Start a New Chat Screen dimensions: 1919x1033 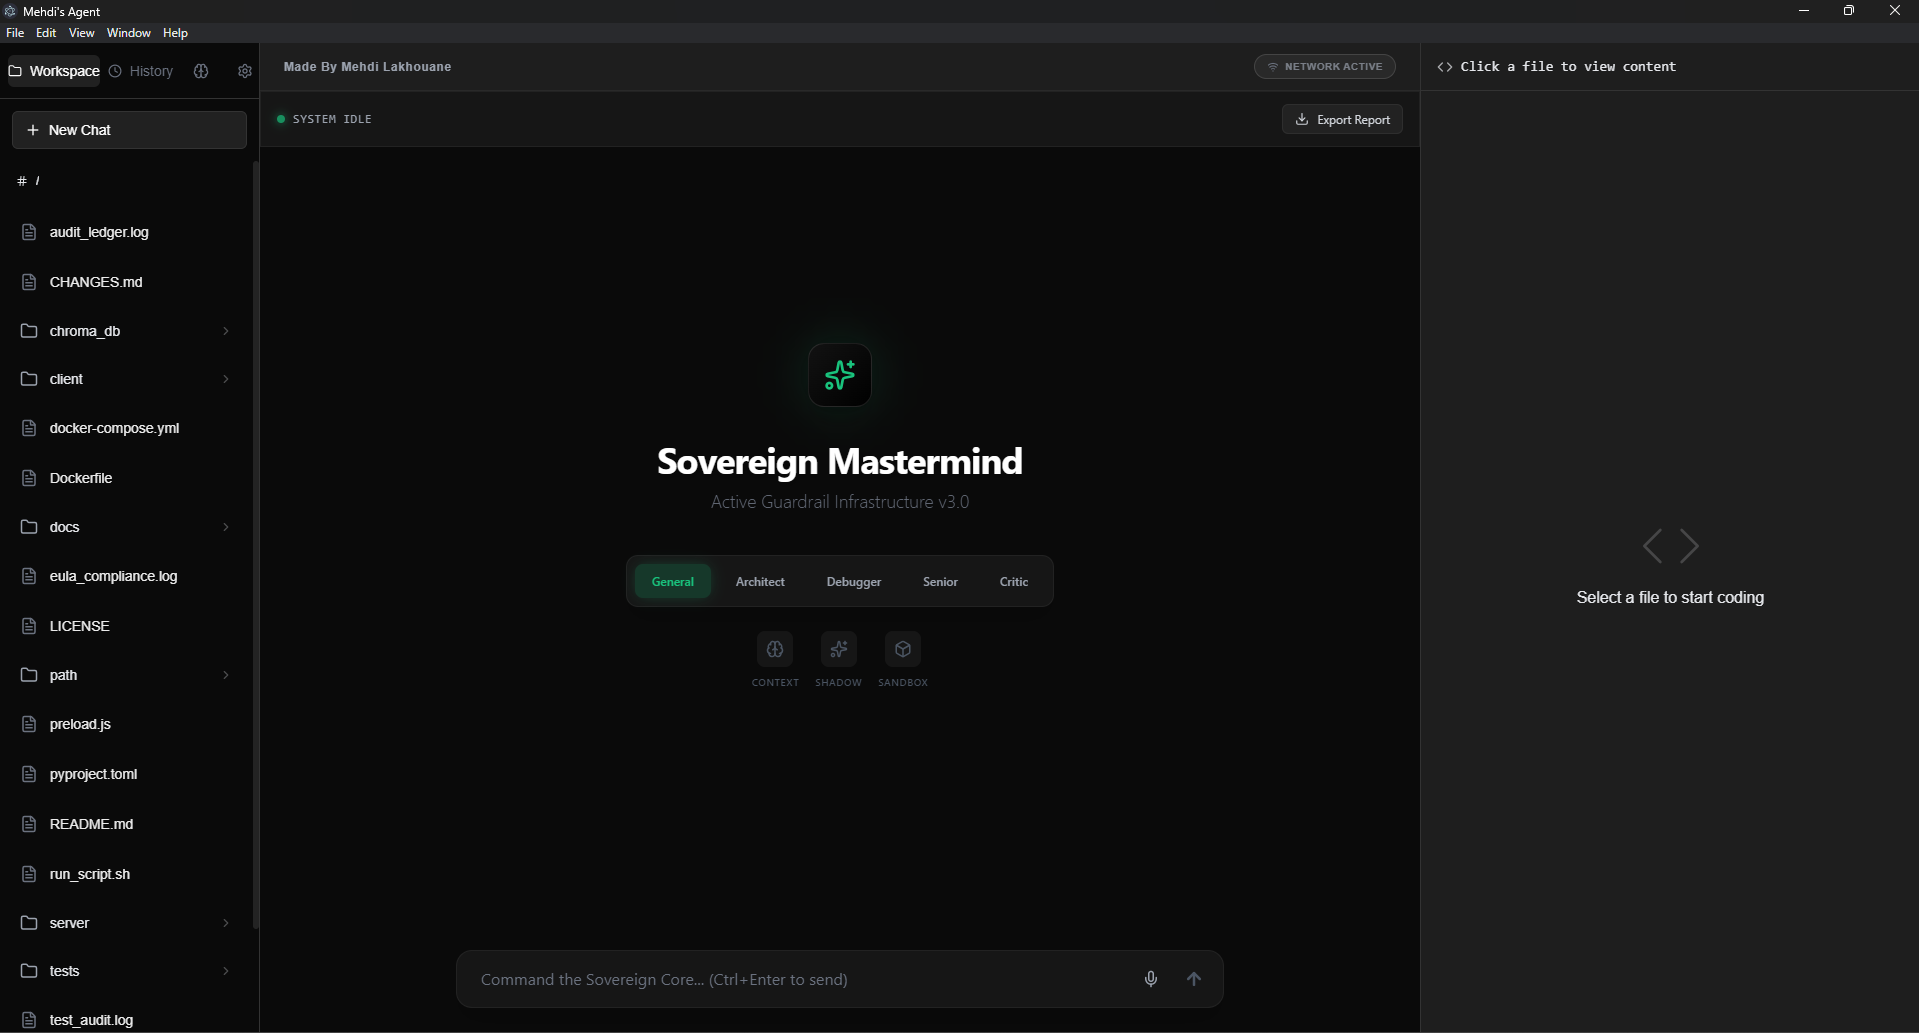(x=128, y=129)
